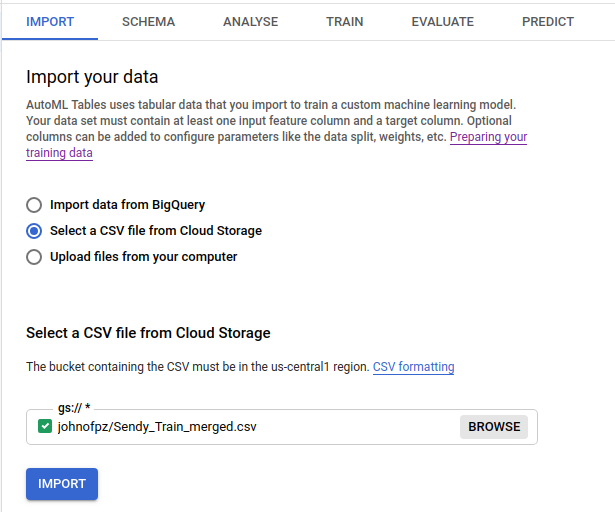615x512 pixels.
Task: Open the SCHEMA tab
Action: [148, 21]
